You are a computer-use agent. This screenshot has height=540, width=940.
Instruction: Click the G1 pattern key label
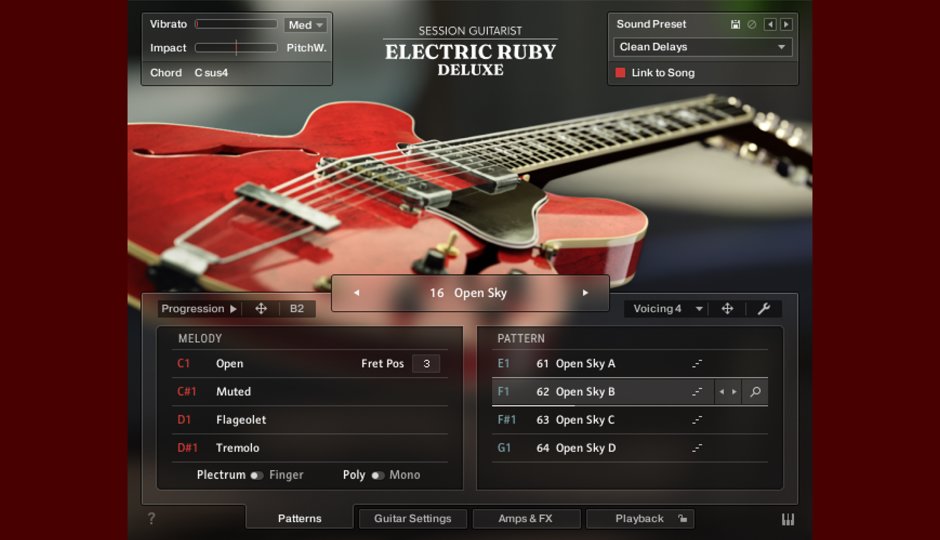coord(504,448)
